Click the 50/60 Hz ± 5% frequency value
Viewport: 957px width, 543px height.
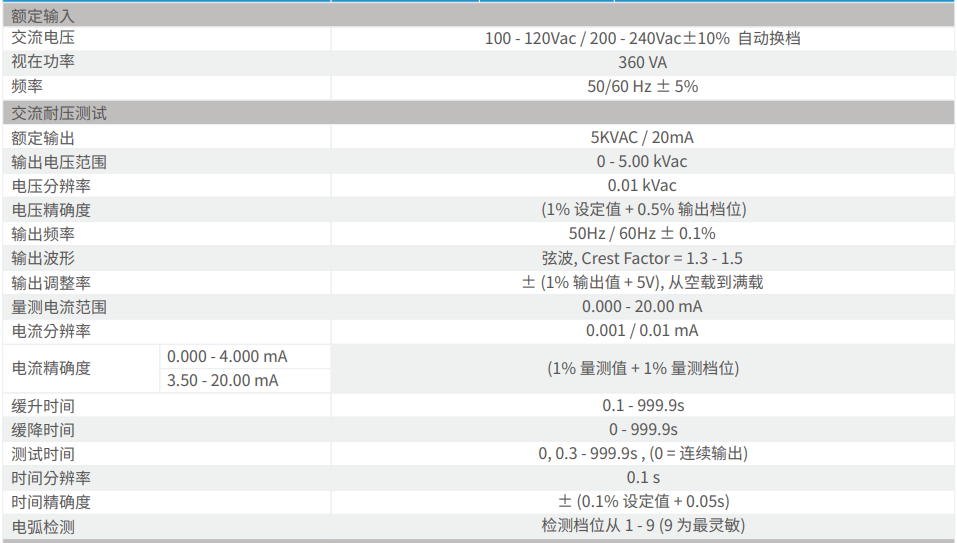[643, 87]
